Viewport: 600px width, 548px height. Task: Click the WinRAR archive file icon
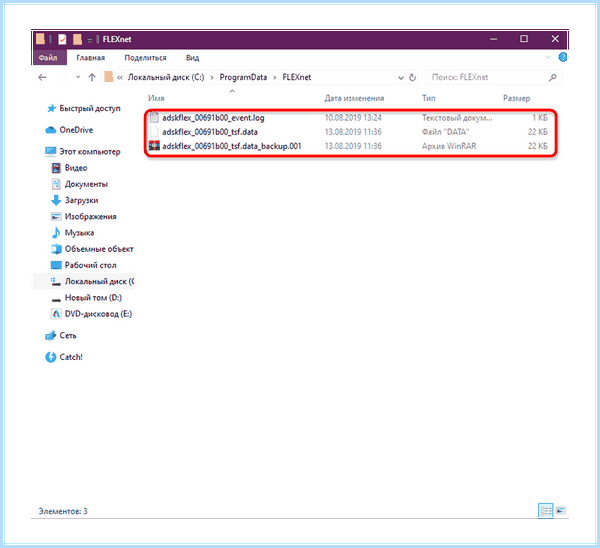tap(154, 146)
